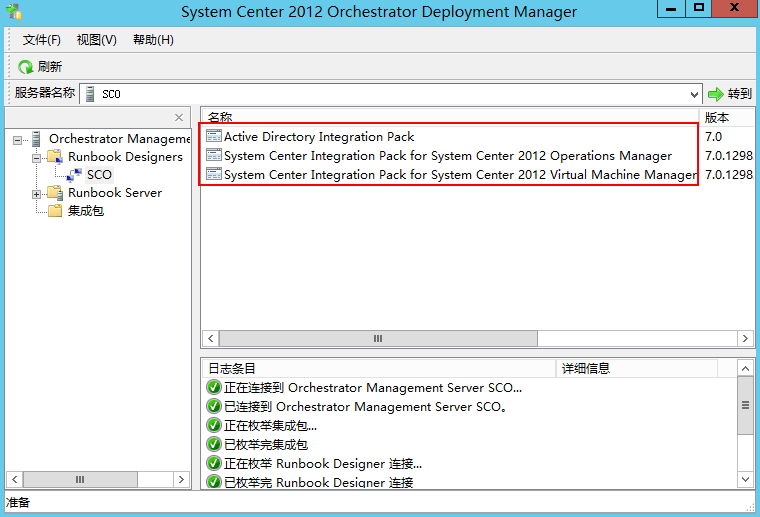The height and width of the screenshot is (517, 760).
Task: Collapse the Orchestrator Management root node
Action: [17, 141]
